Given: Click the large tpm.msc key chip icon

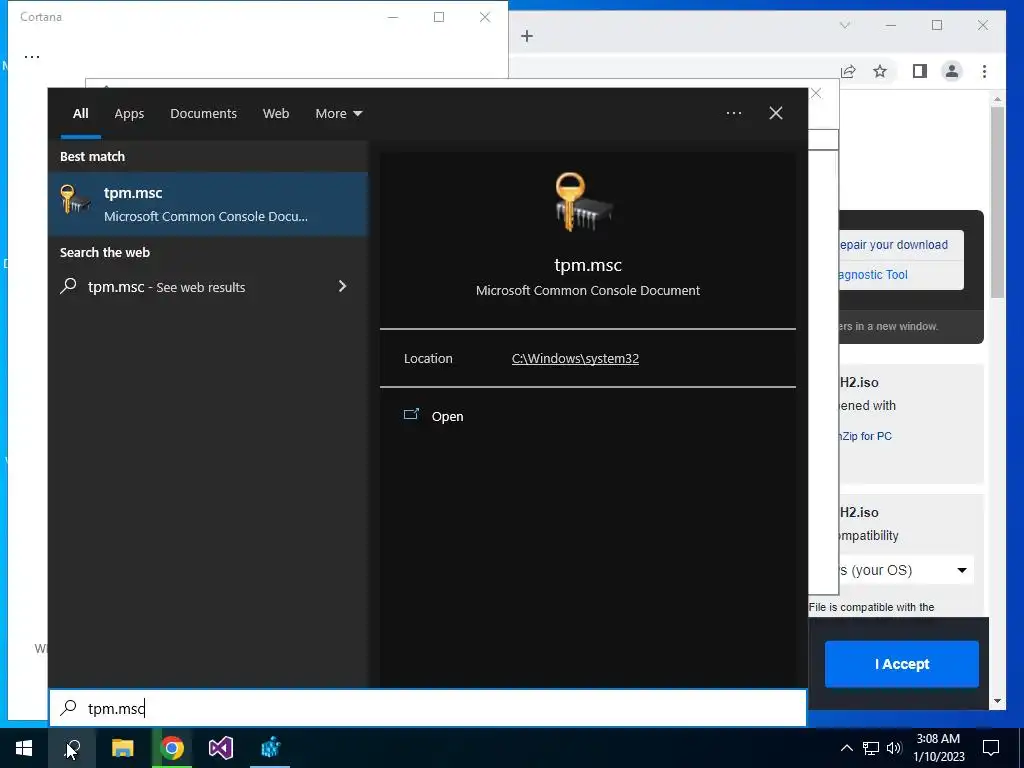Looking at the screenshot, I should [584, 202].
